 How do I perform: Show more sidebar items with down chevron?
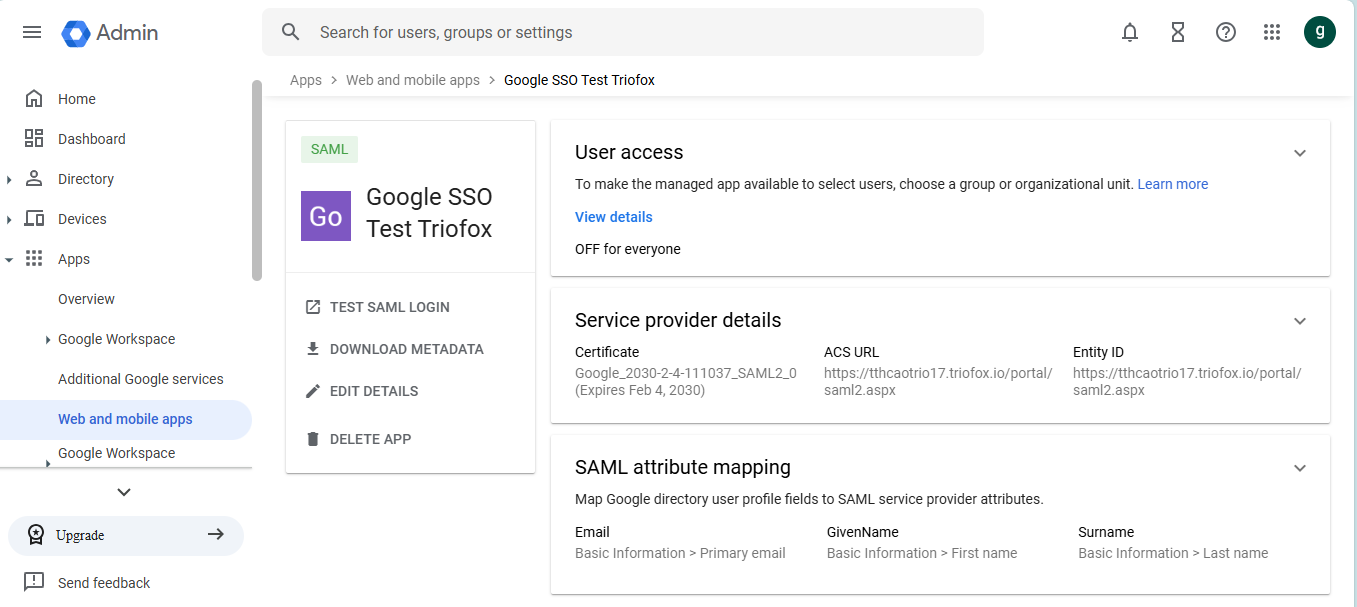pos(124,492)
